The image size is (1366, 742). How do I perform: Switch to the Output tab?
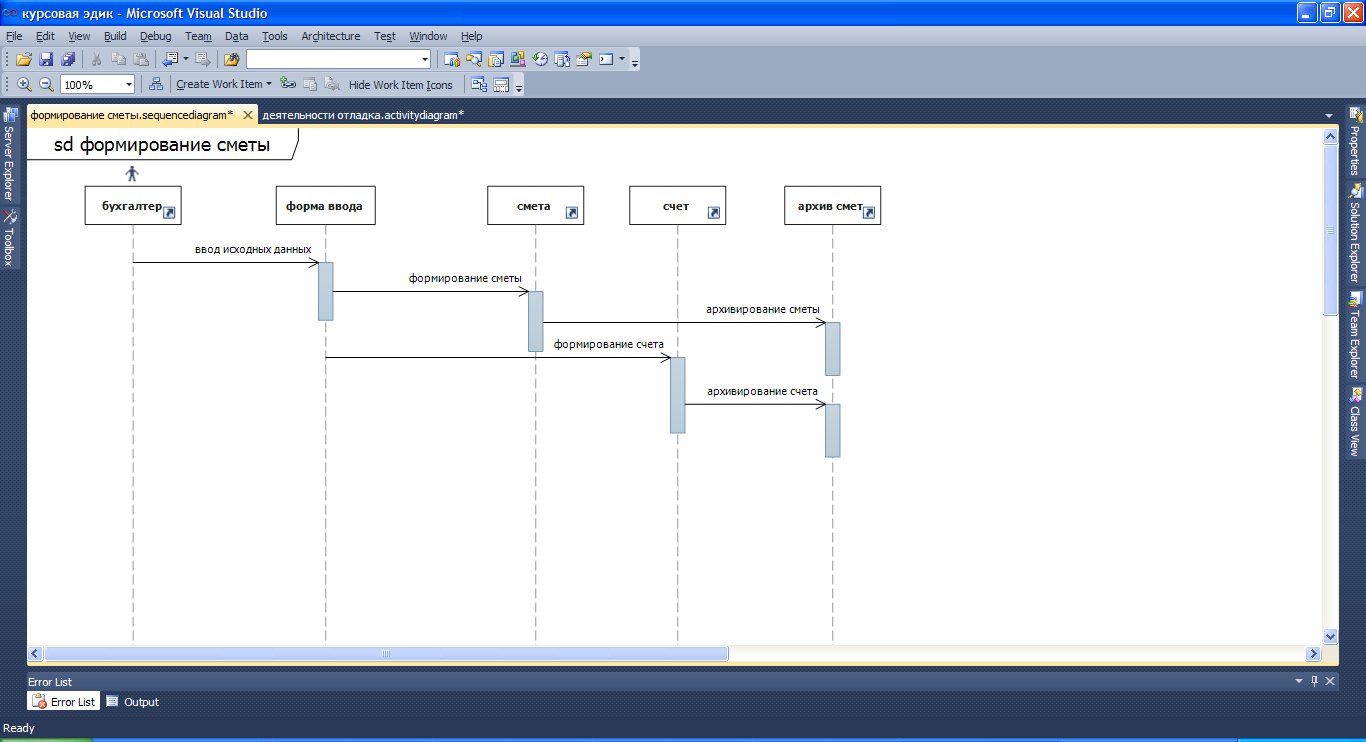pyautogui.click(x=133, y=702)
